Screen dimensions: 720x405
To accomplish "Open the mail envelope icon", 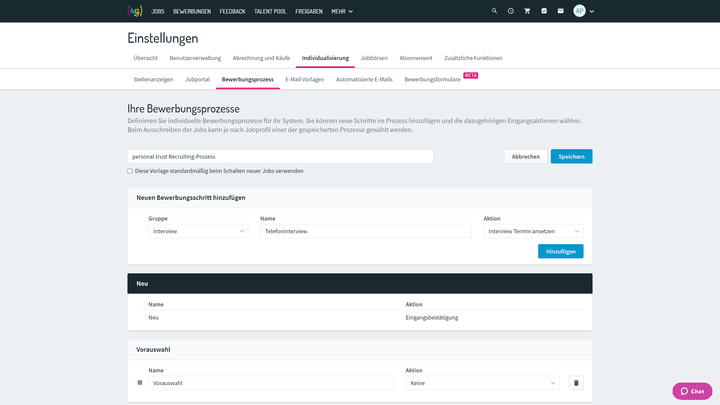I will coord(561,11).
